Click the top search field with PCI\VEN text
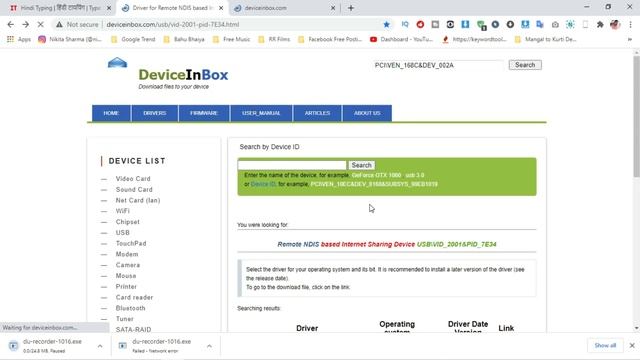Screen dimensions: 640x360 coord(438,65)
